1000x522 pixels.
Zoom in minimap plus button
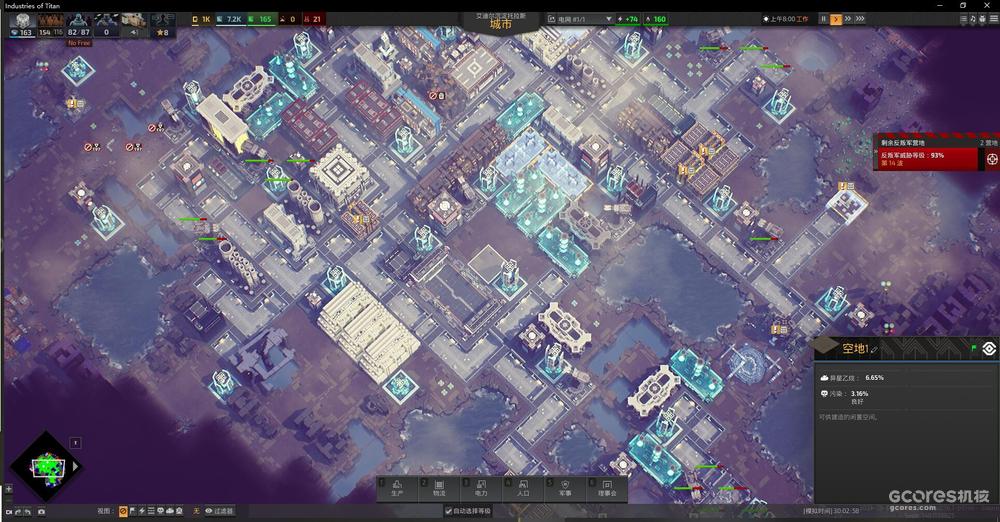click(8, 489)
